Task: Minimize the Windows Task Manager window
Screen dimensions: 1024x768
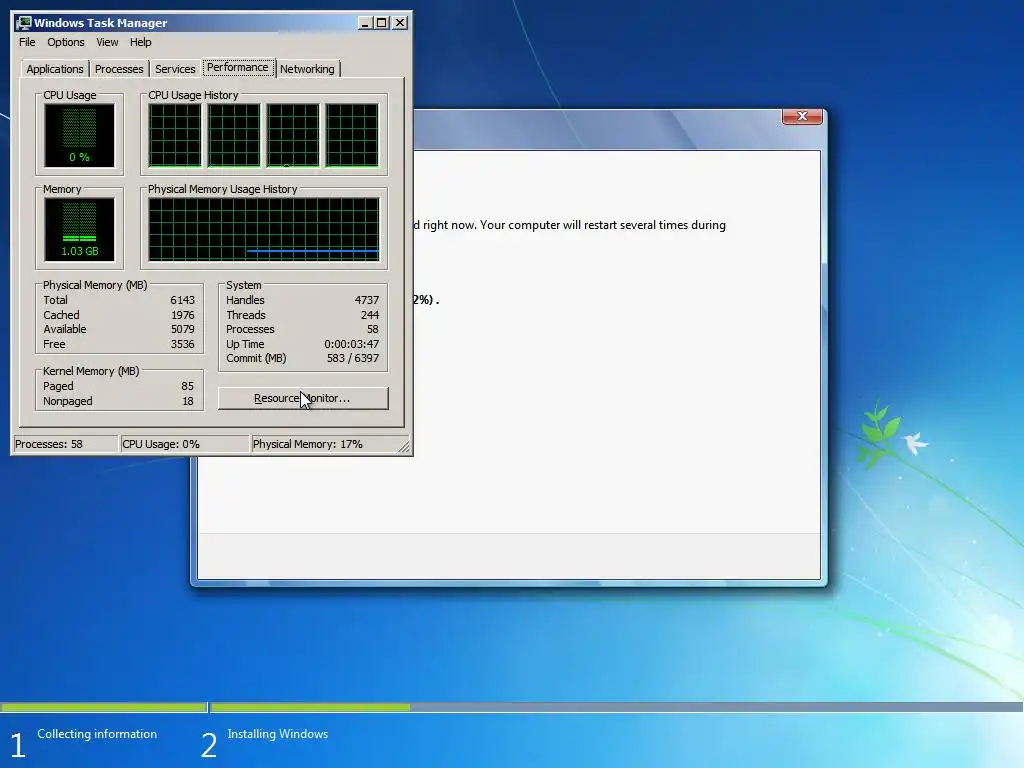Action: click(x=365, y=23)
